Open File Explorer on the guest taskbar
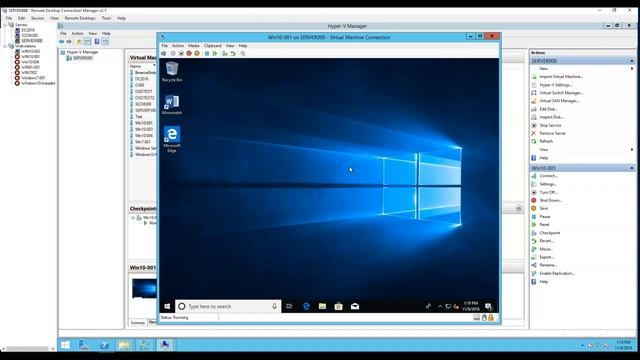The height and width of the screenshot is (360, 640). [x=322, y=306]
